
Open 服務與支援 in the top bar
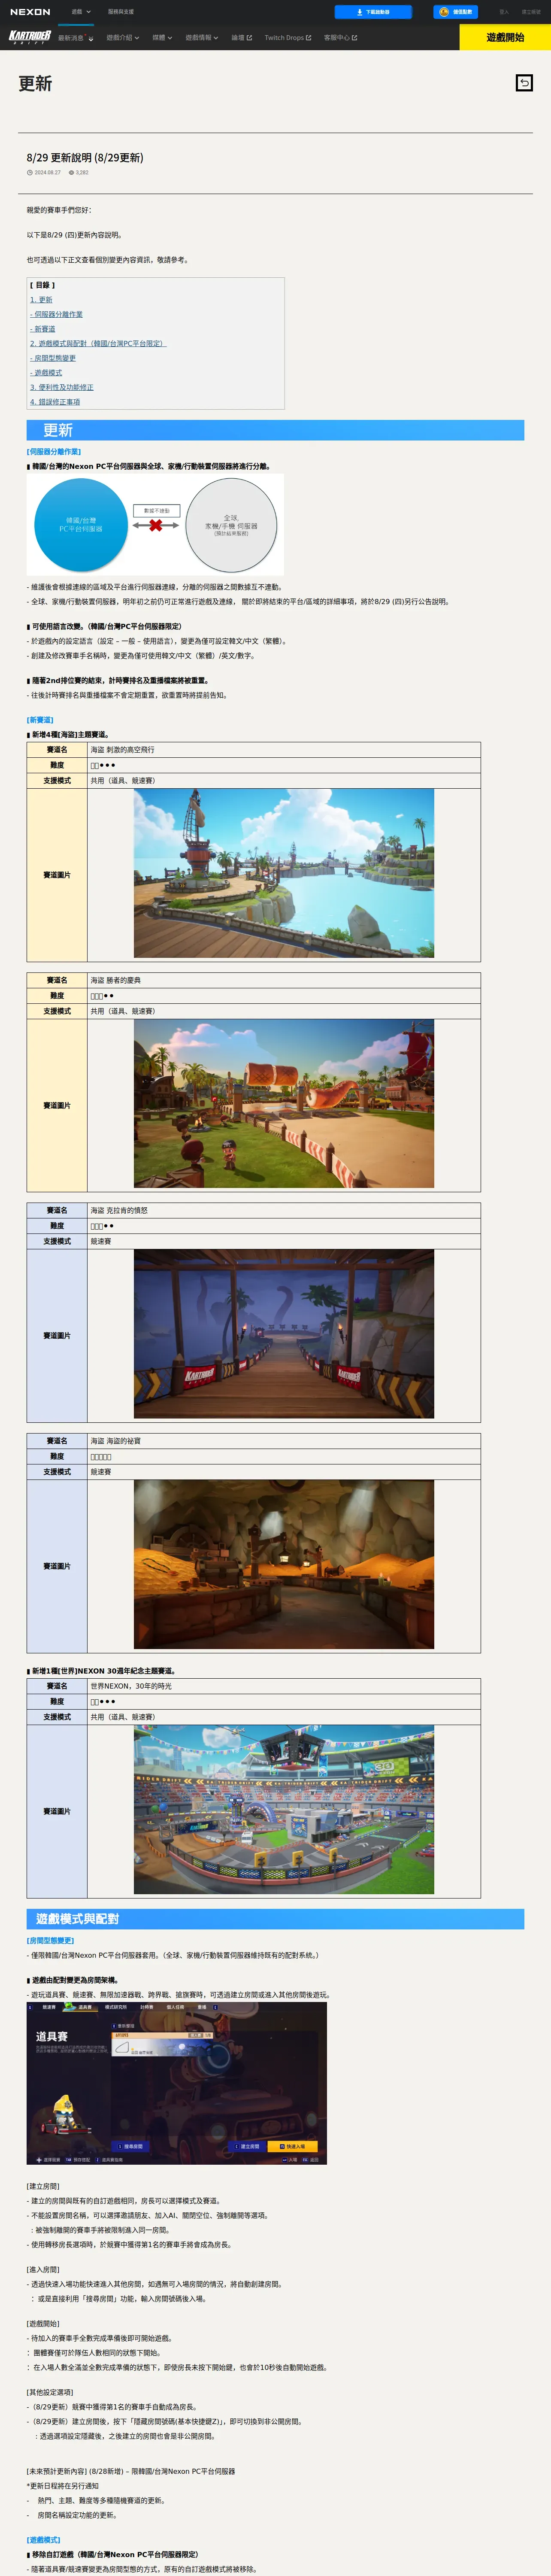tap(121, 12)
